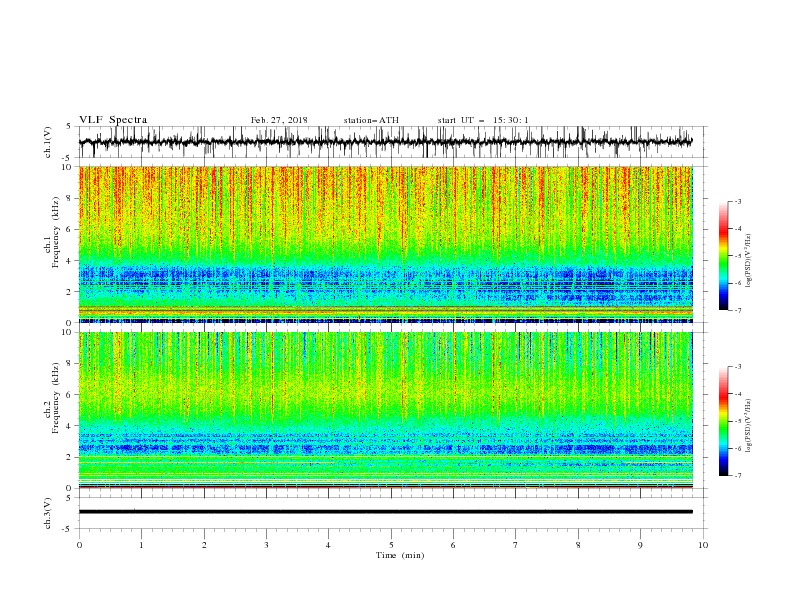792x612 pixels.
Task: Click the date "Feb. 27, 2018"
Action: 279,120
